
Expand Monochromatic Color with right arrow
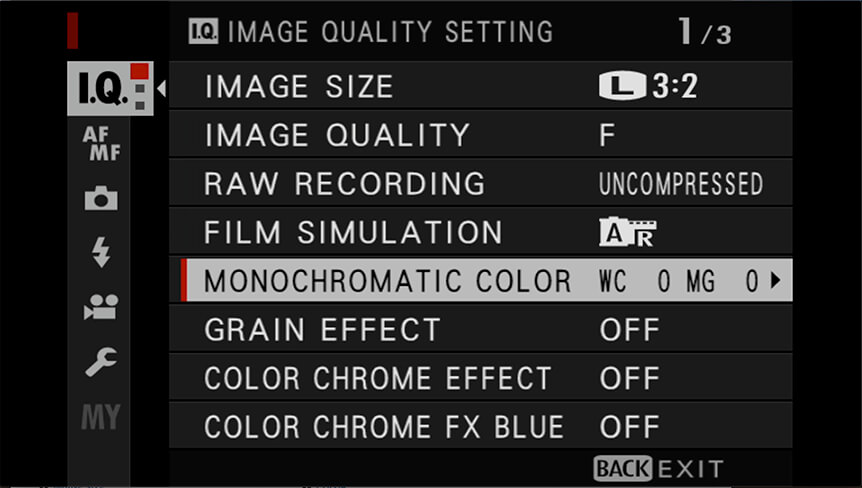tap(776, 280)
